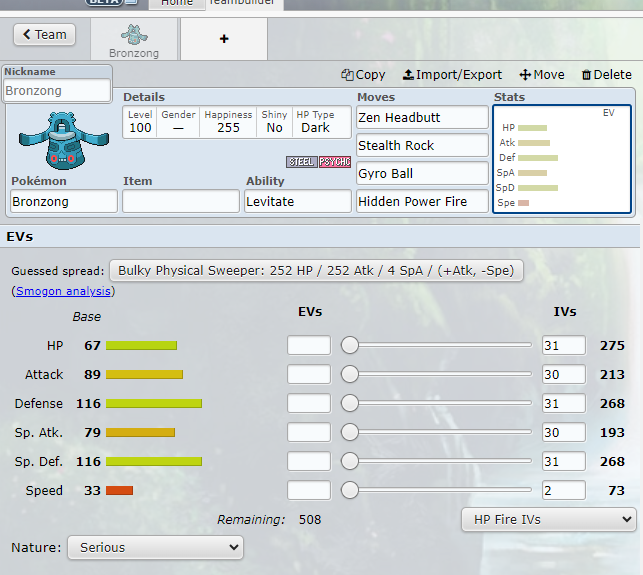Viewport: 643px width, 575px height.
Task: Open Import/Export for this Pokémon
Action: (452, 75)
